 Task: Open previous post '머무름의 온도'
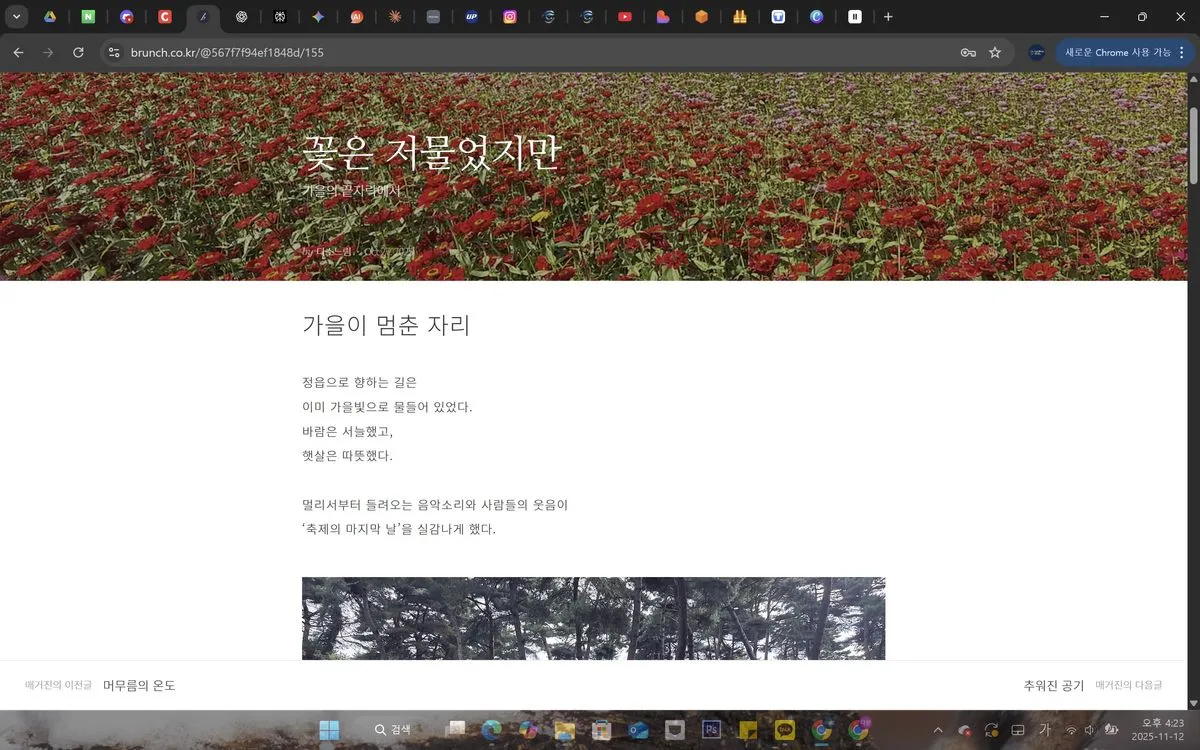point(139,686)
